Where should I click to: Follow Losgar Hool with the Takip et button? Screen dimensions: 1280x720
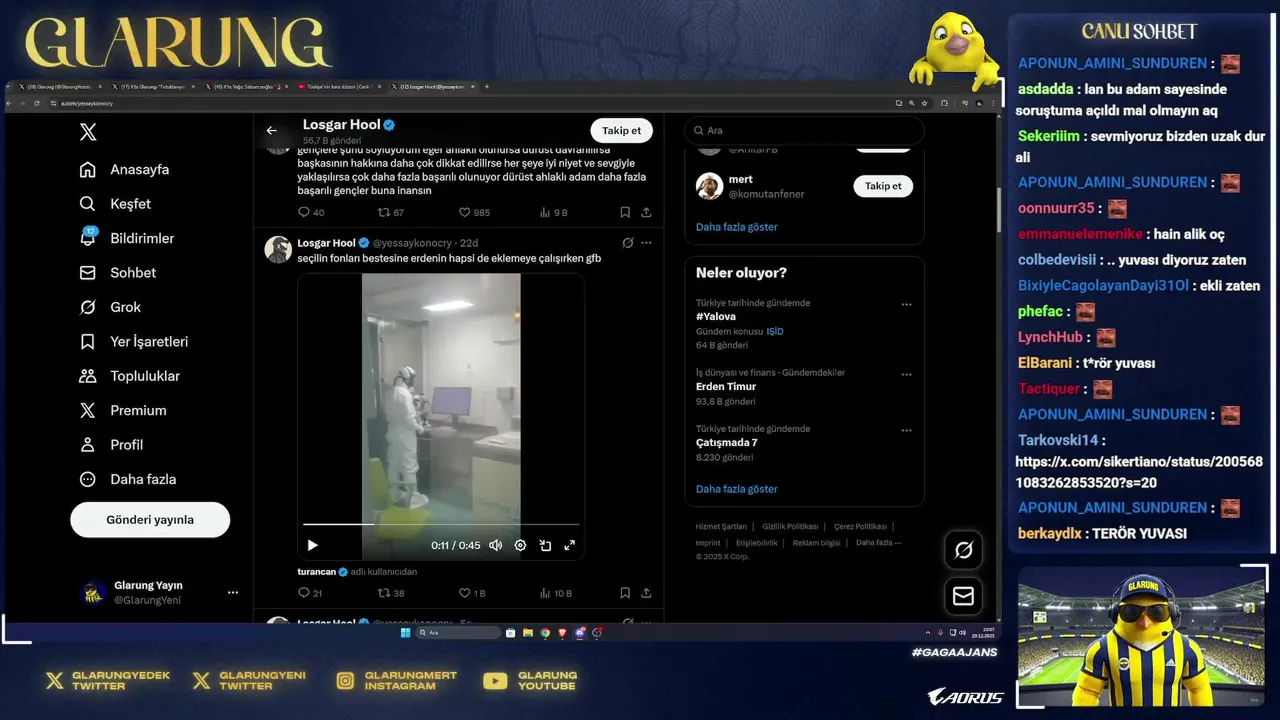(x=621, y=131)
